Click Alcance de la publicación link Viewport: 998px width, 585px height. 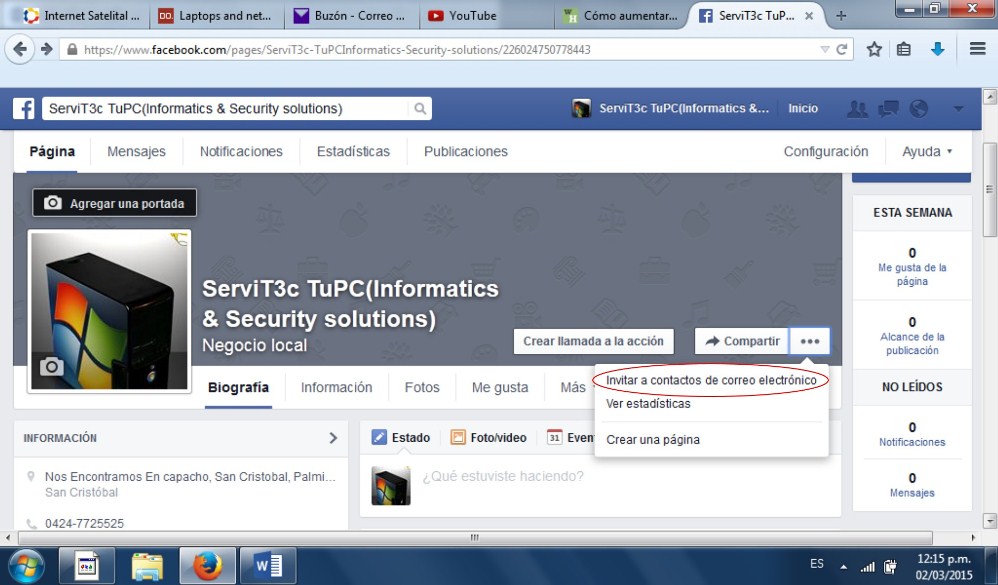[912, 344]
